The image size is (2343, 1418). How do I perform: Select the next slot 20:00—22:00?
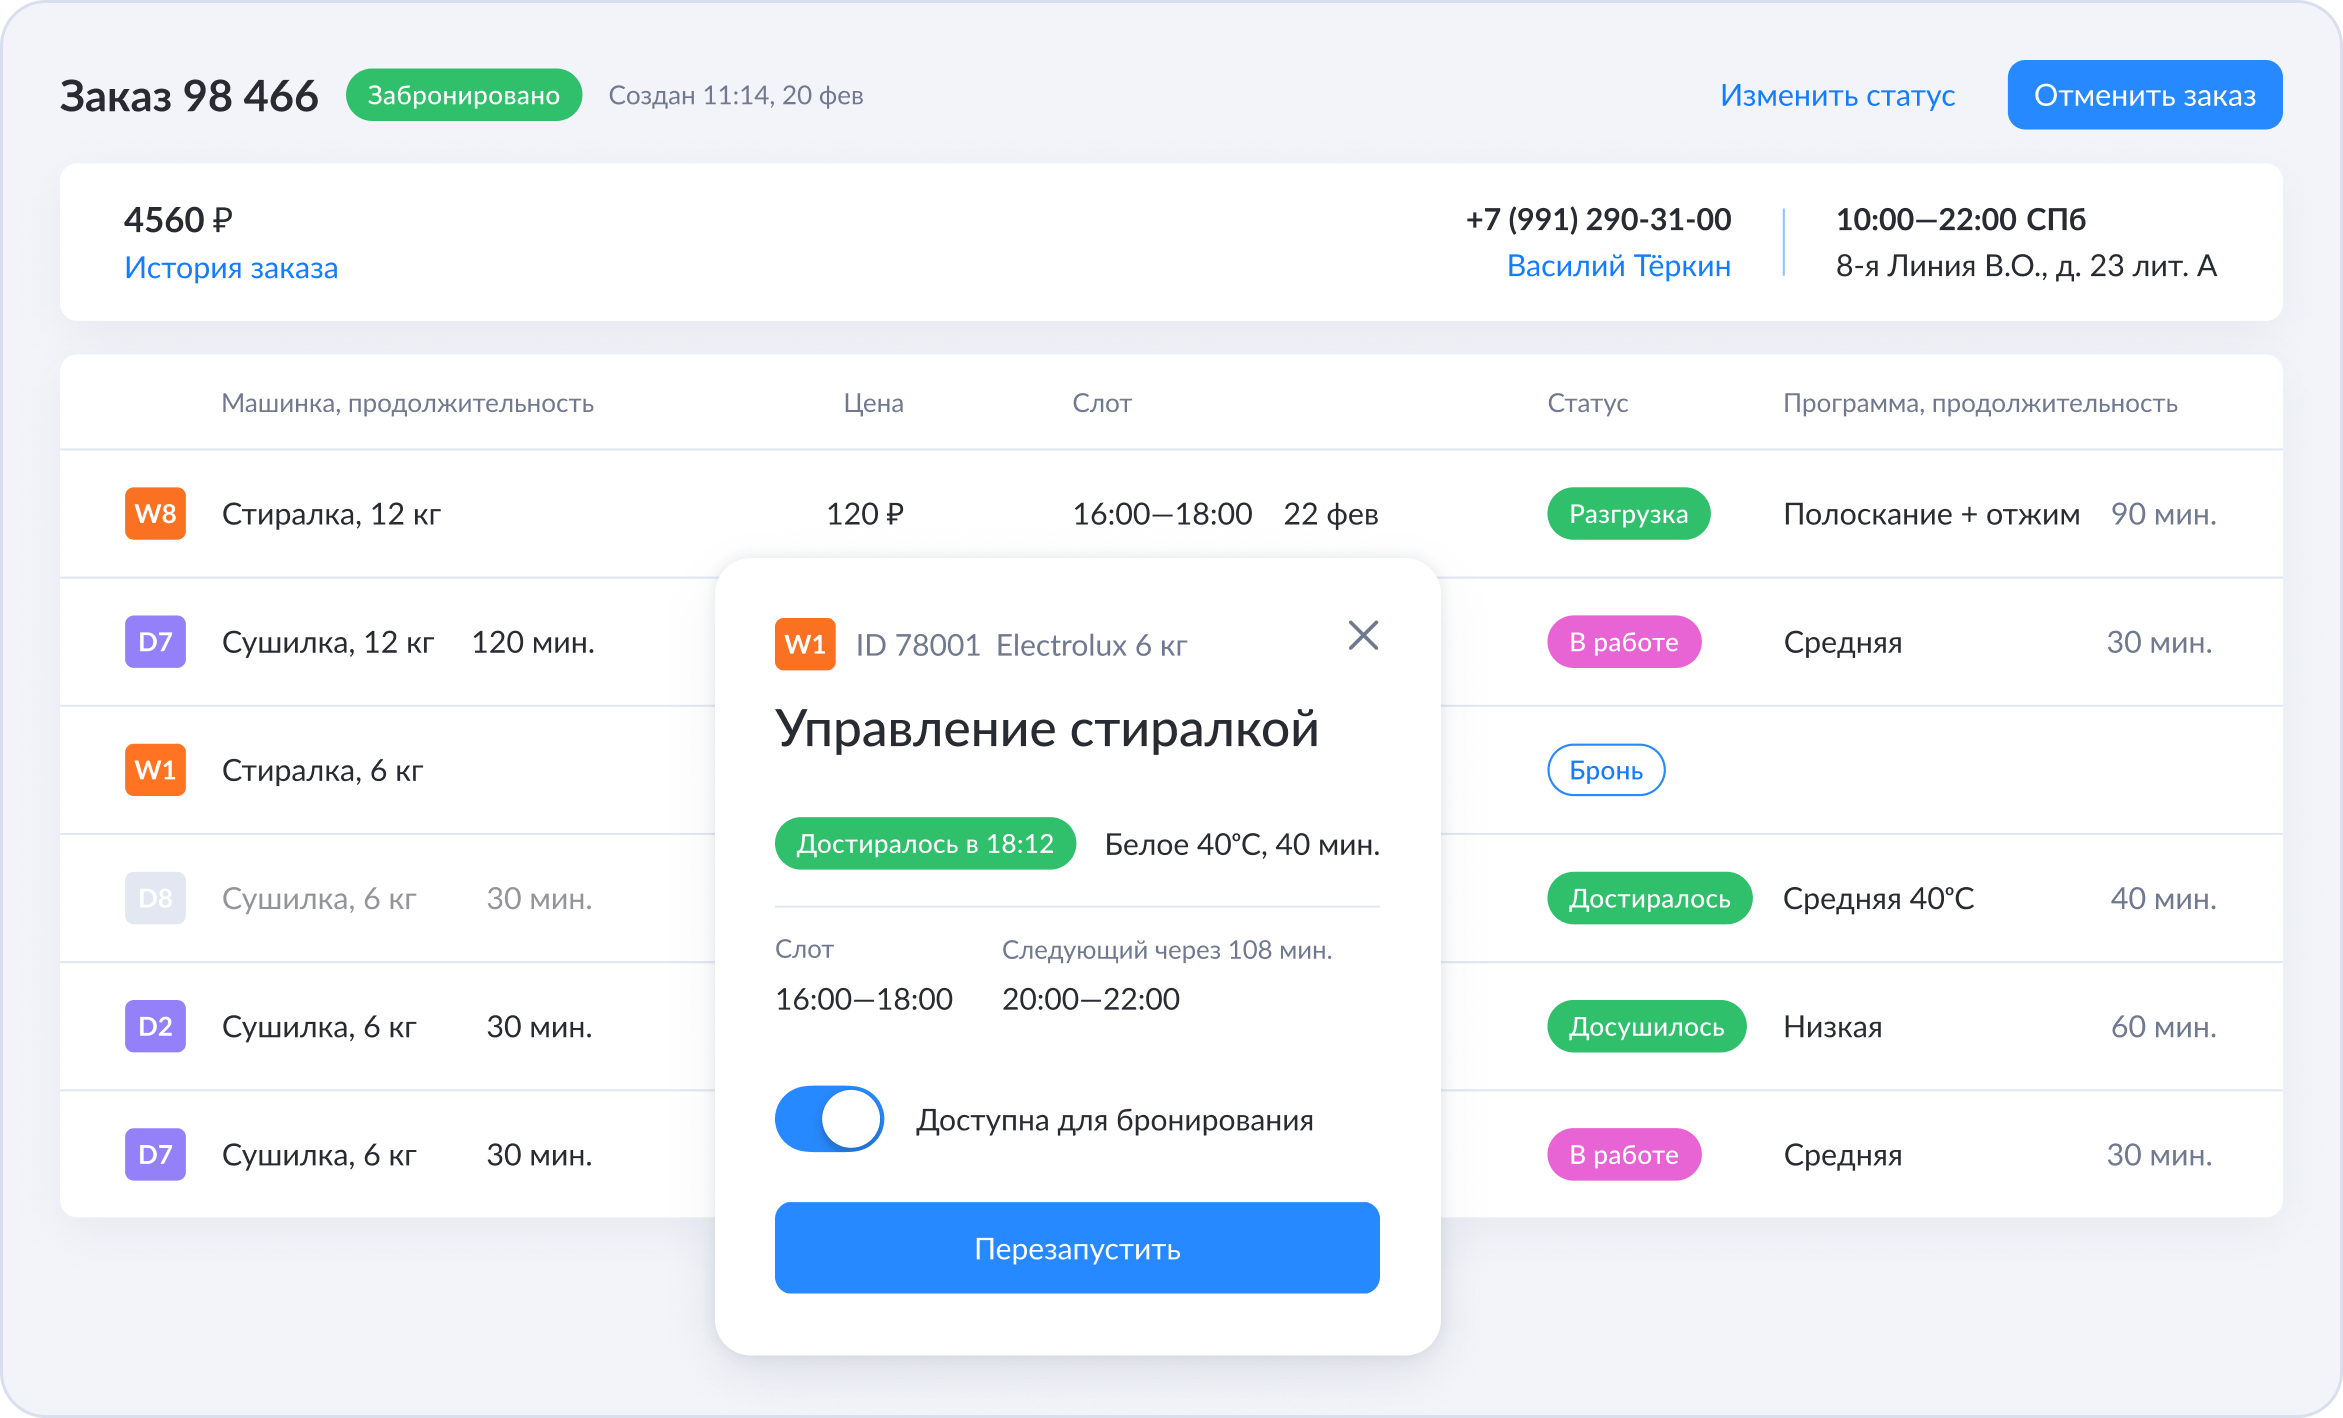1090,999
